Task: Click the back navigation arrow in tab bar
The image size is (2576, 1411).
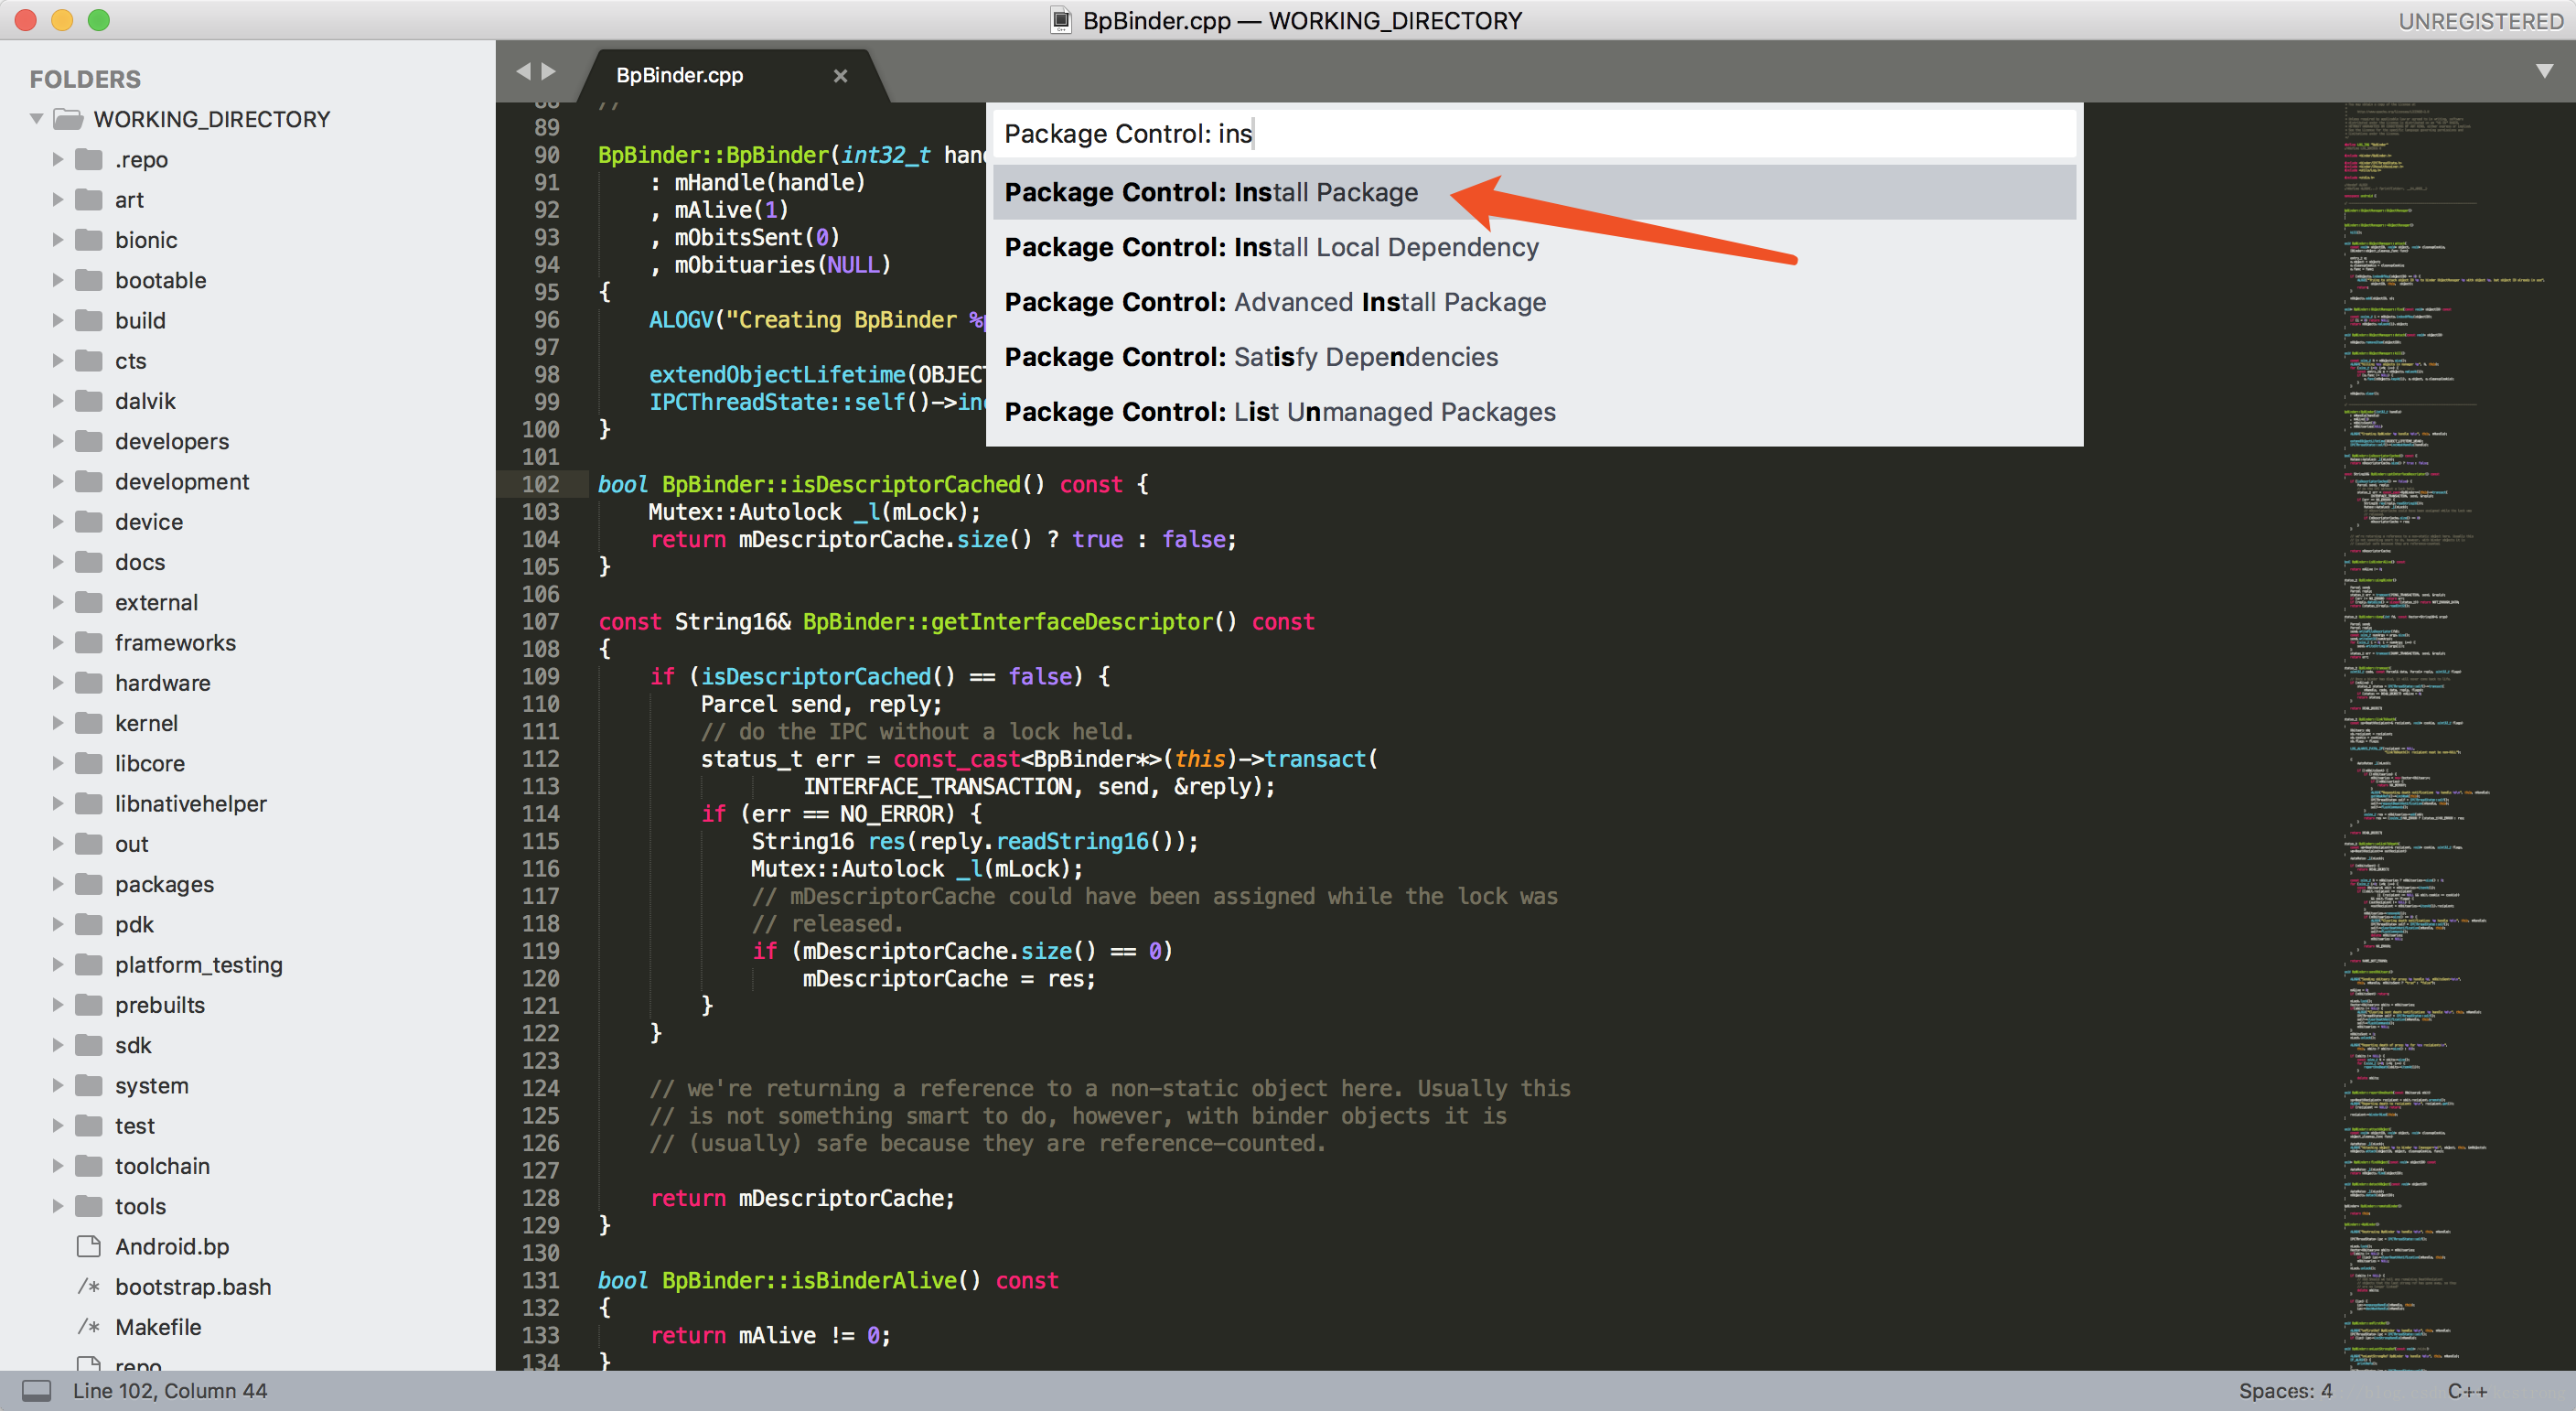Action: tap(523, 71)
